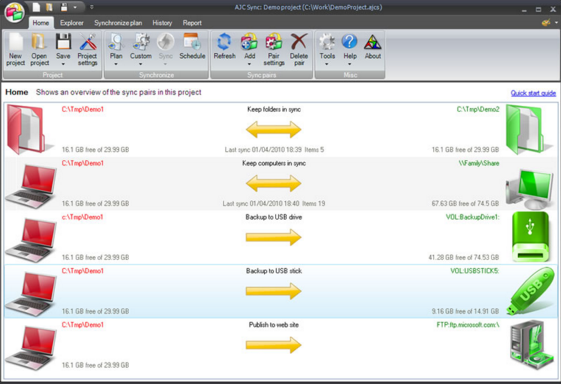The image size is (561, 384).
Task: Switch to the Explorer tab
Action: click(x=72, y=23)
